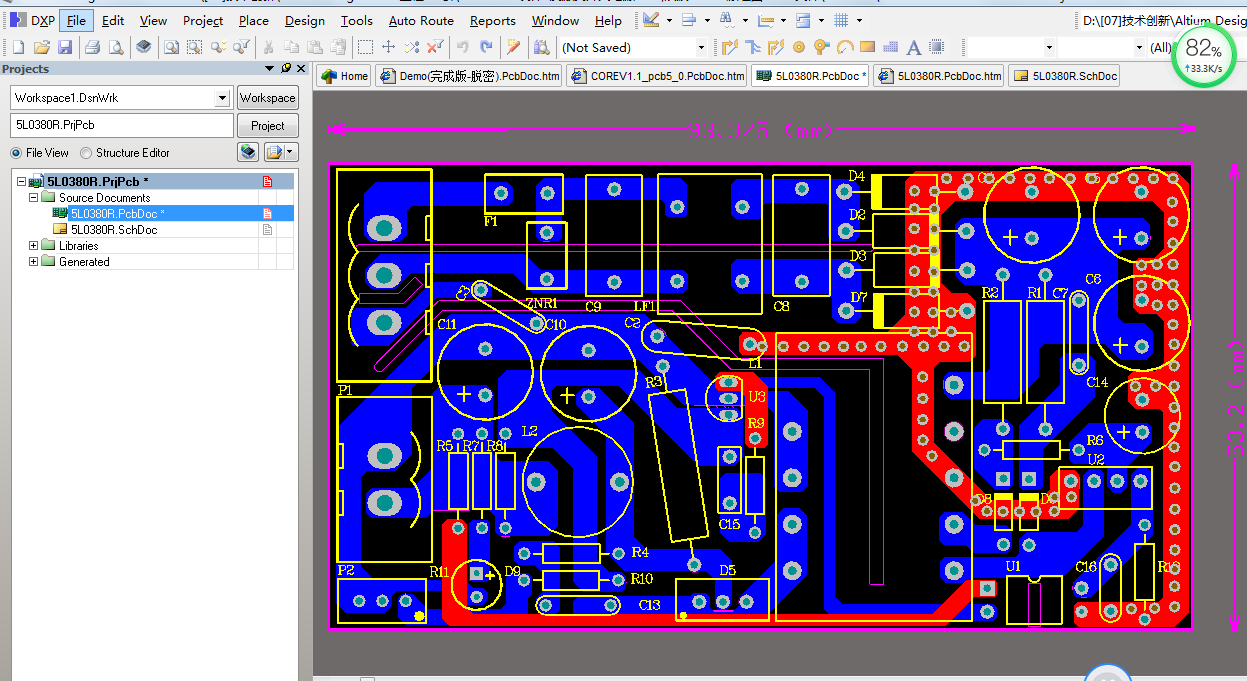Viewport: 1247px width, 681px height.
Task: Click the Project button
Action: point(267,126)
